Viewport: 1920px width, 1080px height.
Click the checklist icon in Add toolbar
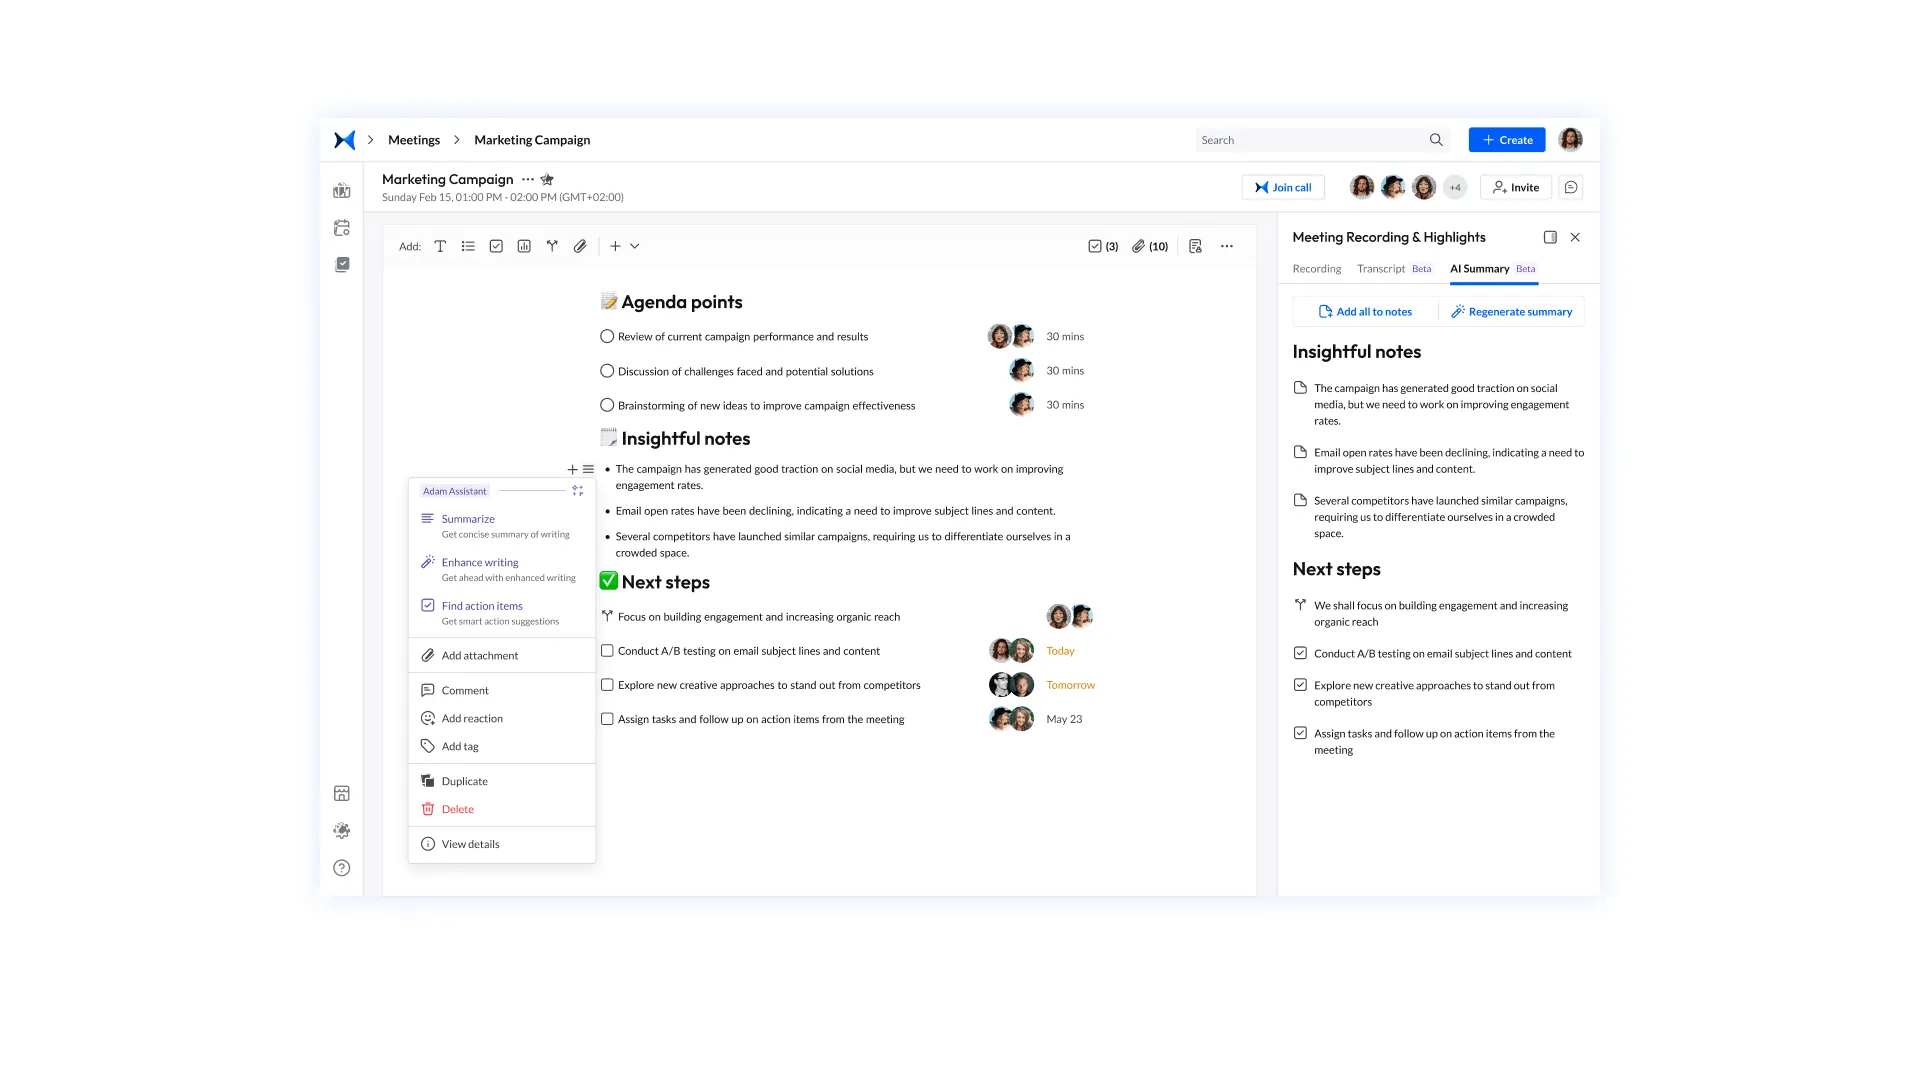tap(496, 245)
